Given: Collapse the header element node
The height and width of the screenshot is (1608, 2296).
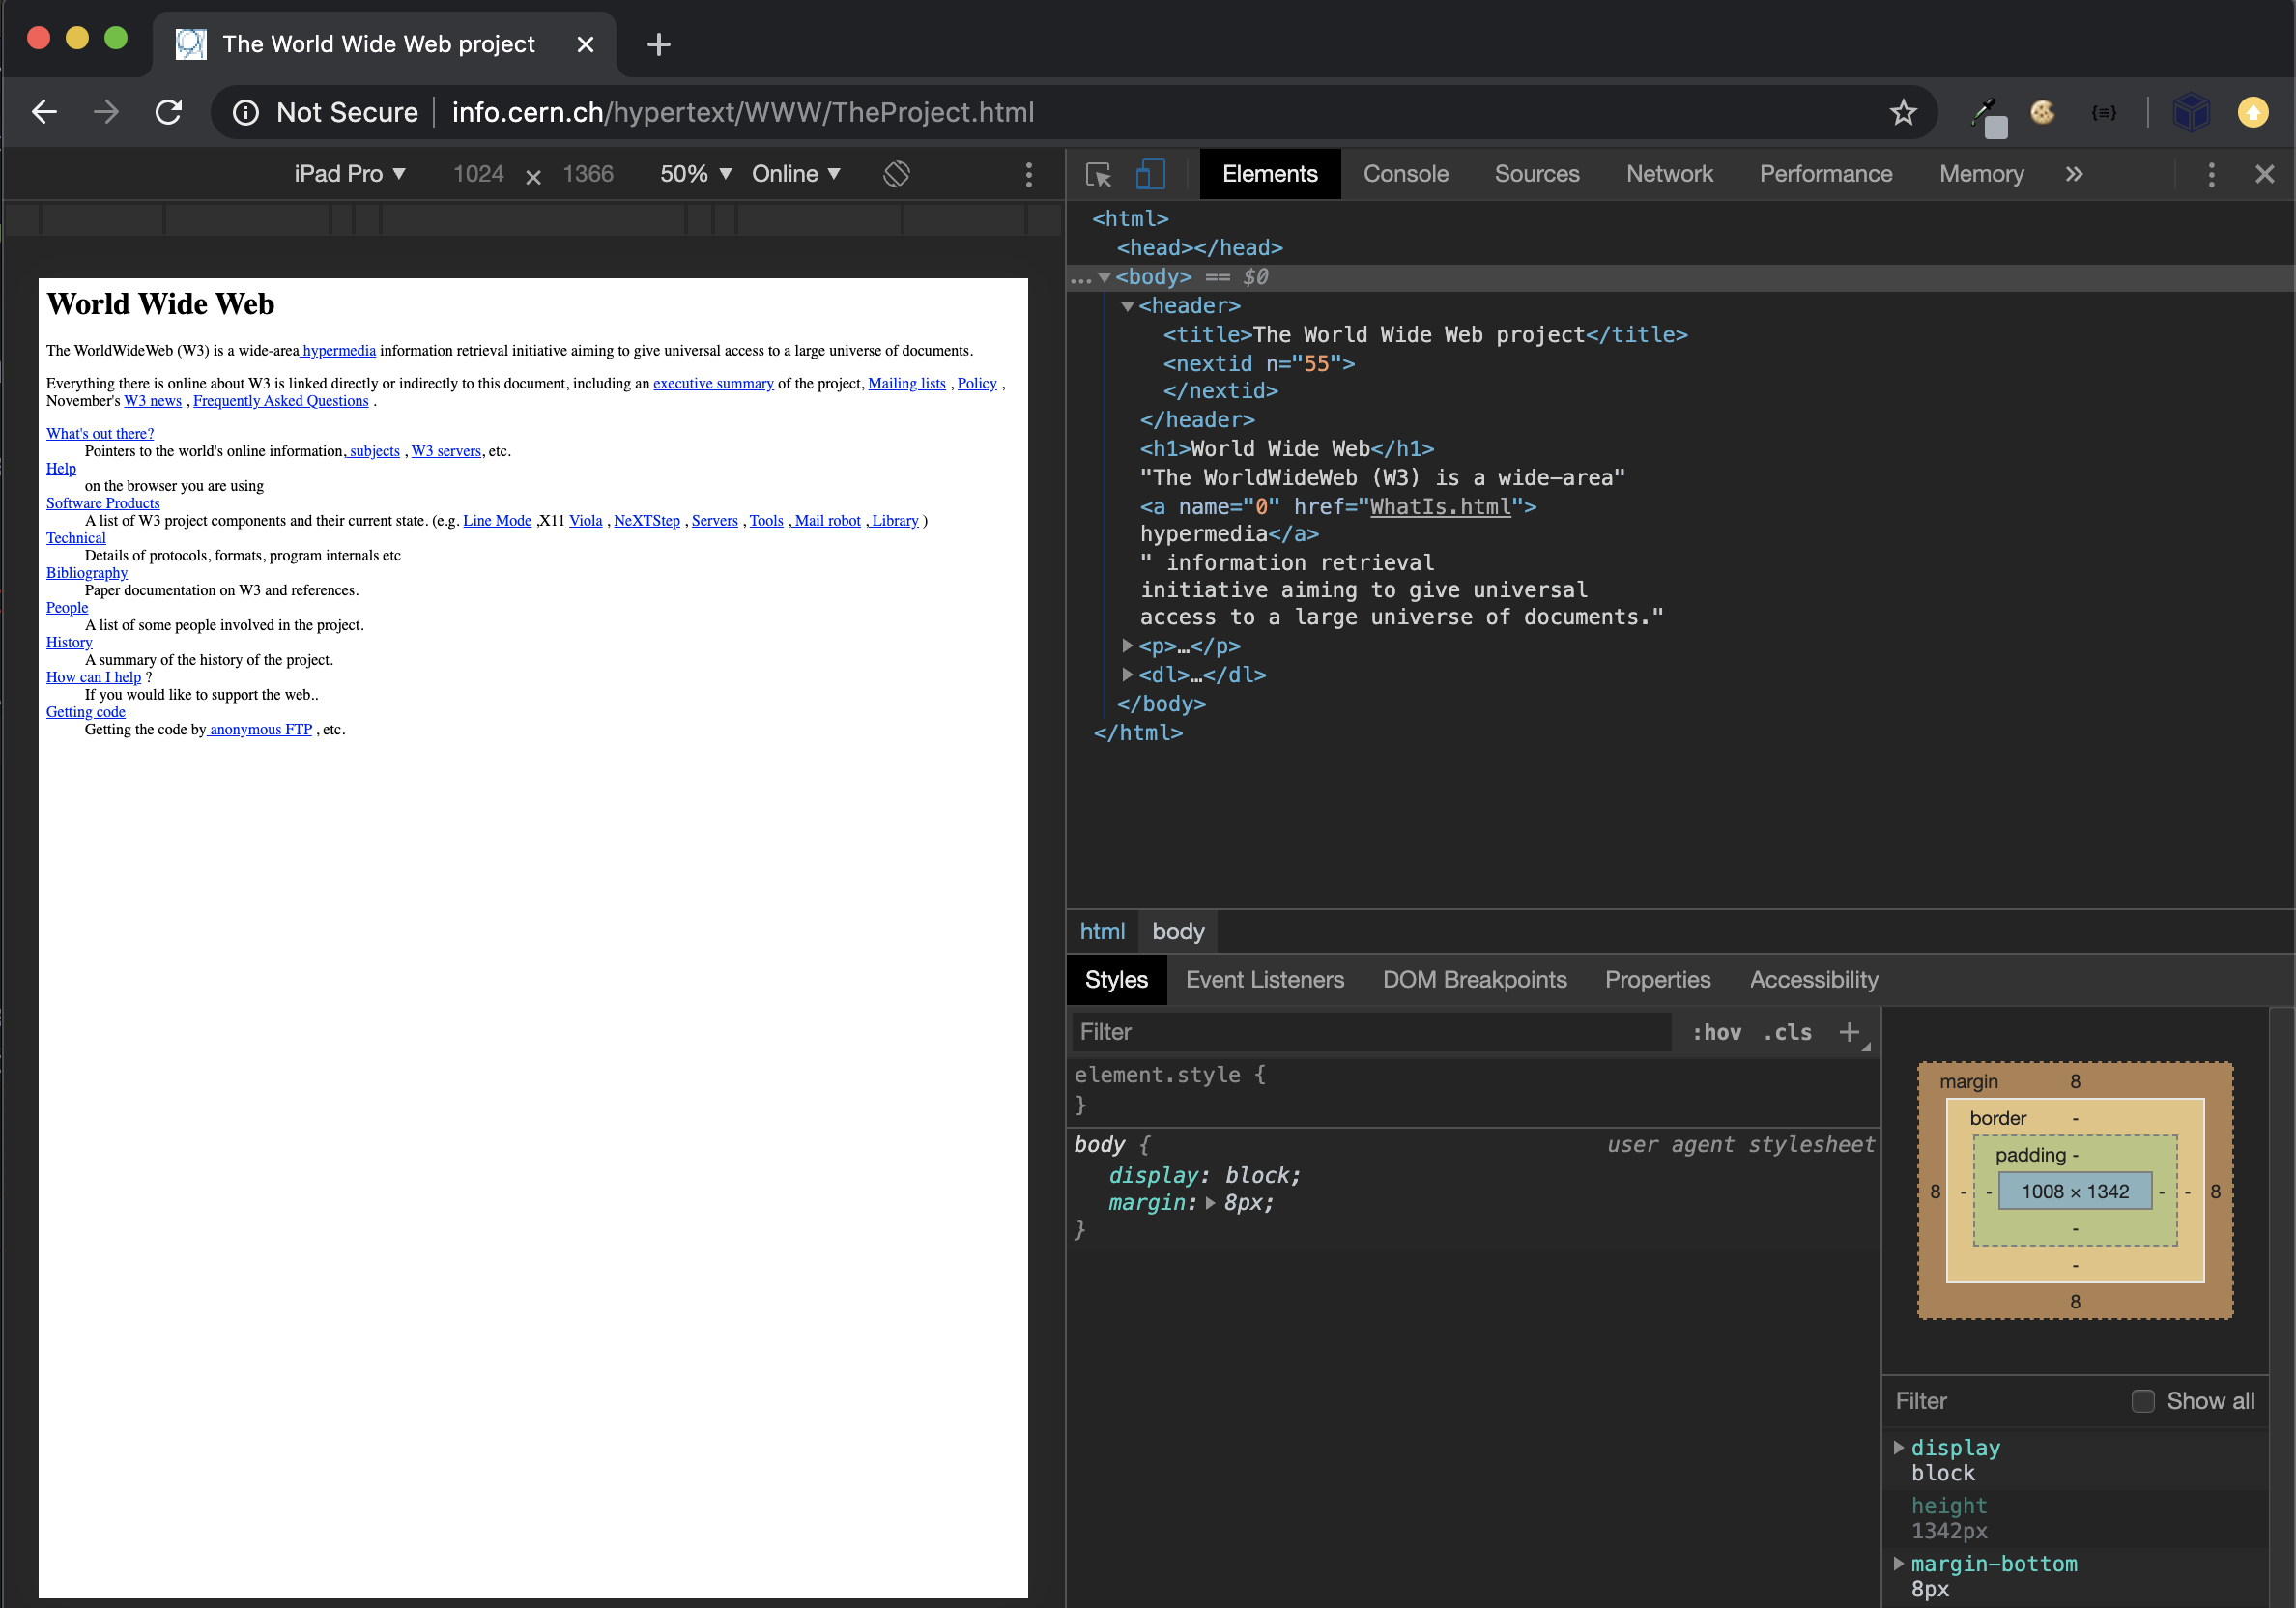Looking at the screenshot, I should [1128, 306].
